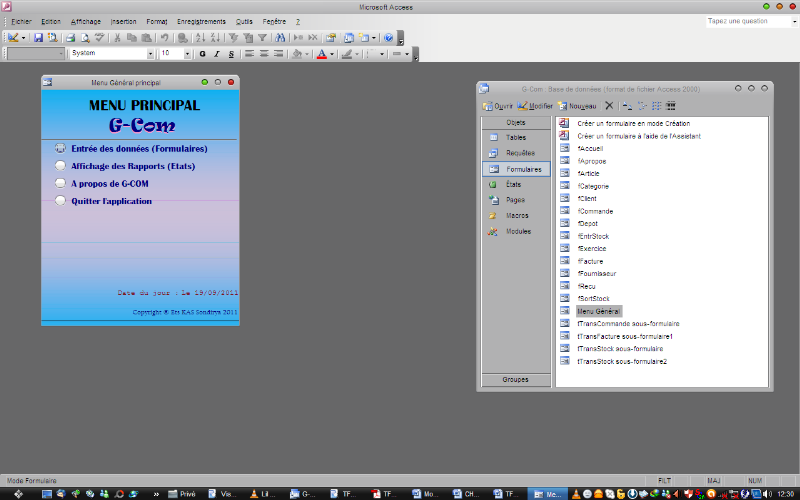This screenshot has width=800, height=500.
Task: Click the blue Help question mark icon
Action: (388, 38)
